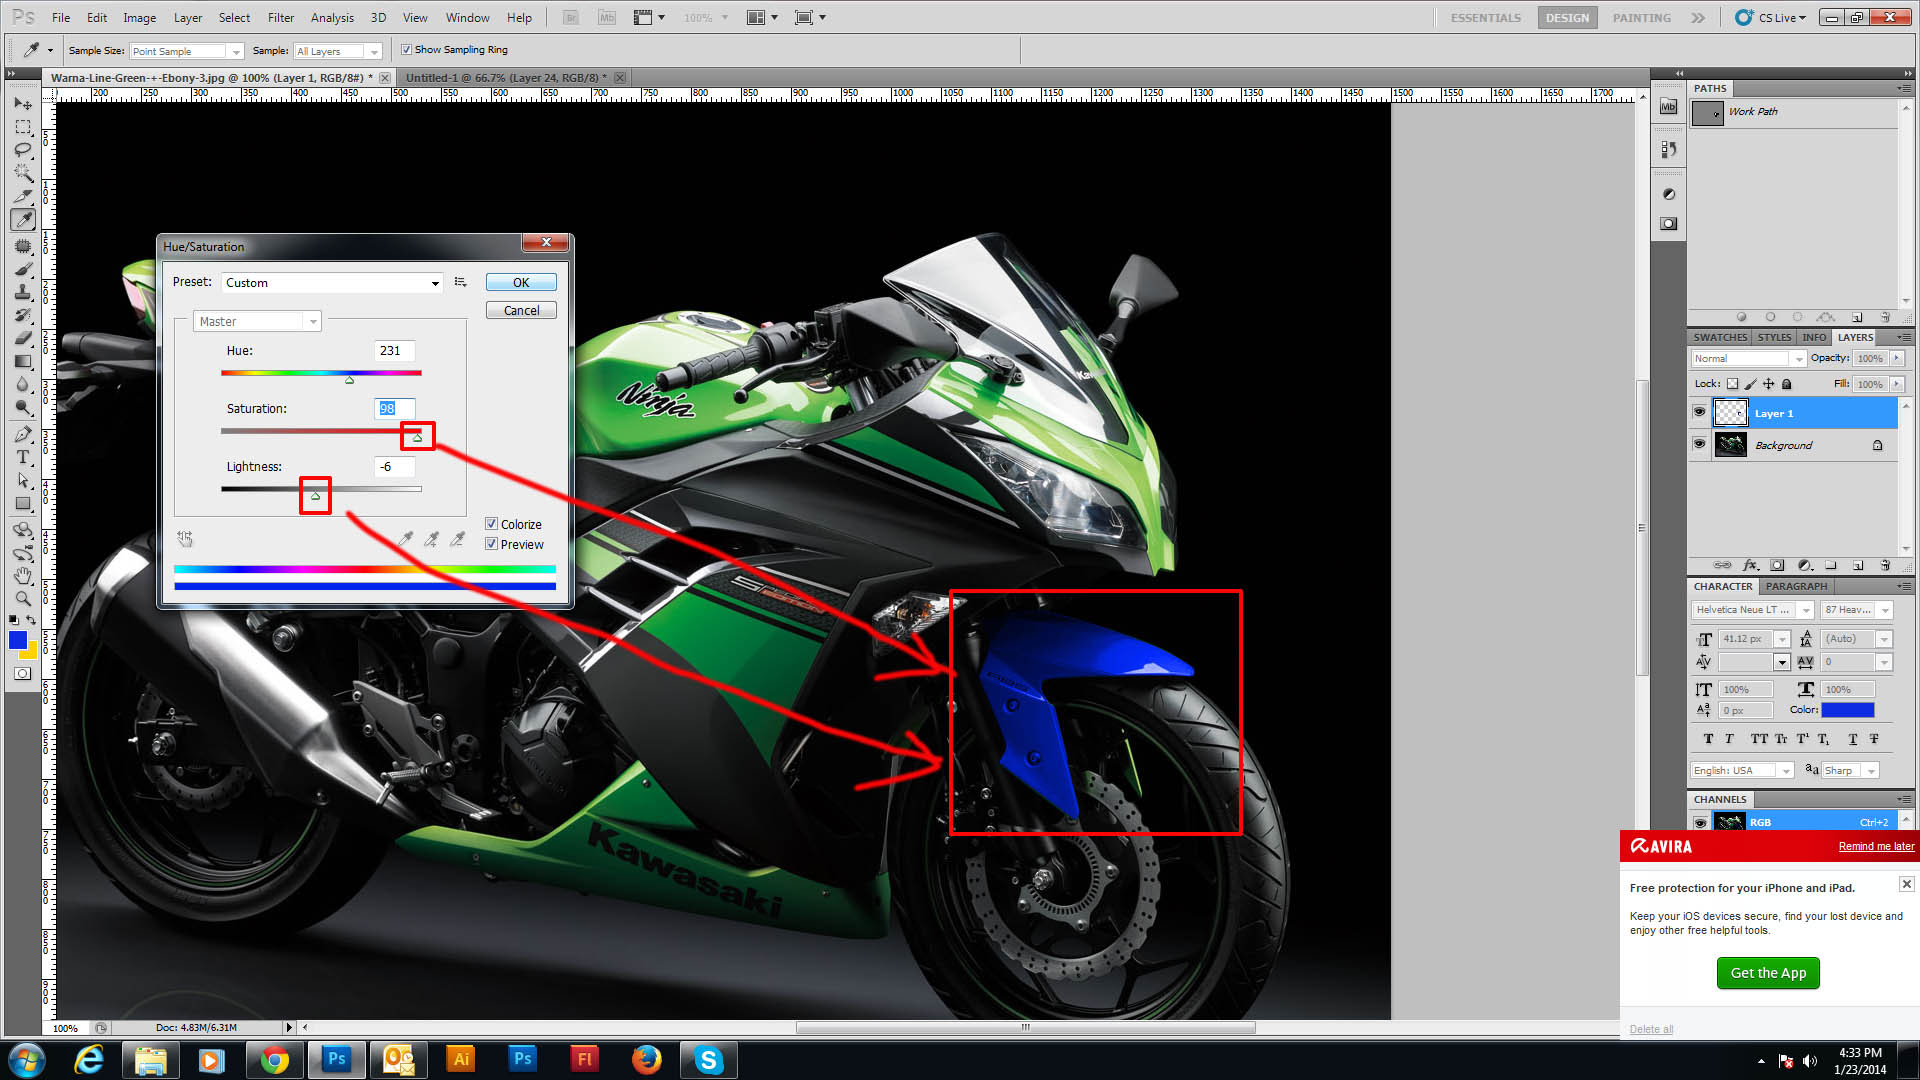Select the Eyedropper tool in toolbox
The height and width of the screenshot is (1080, 1920).
coord(23,220)
